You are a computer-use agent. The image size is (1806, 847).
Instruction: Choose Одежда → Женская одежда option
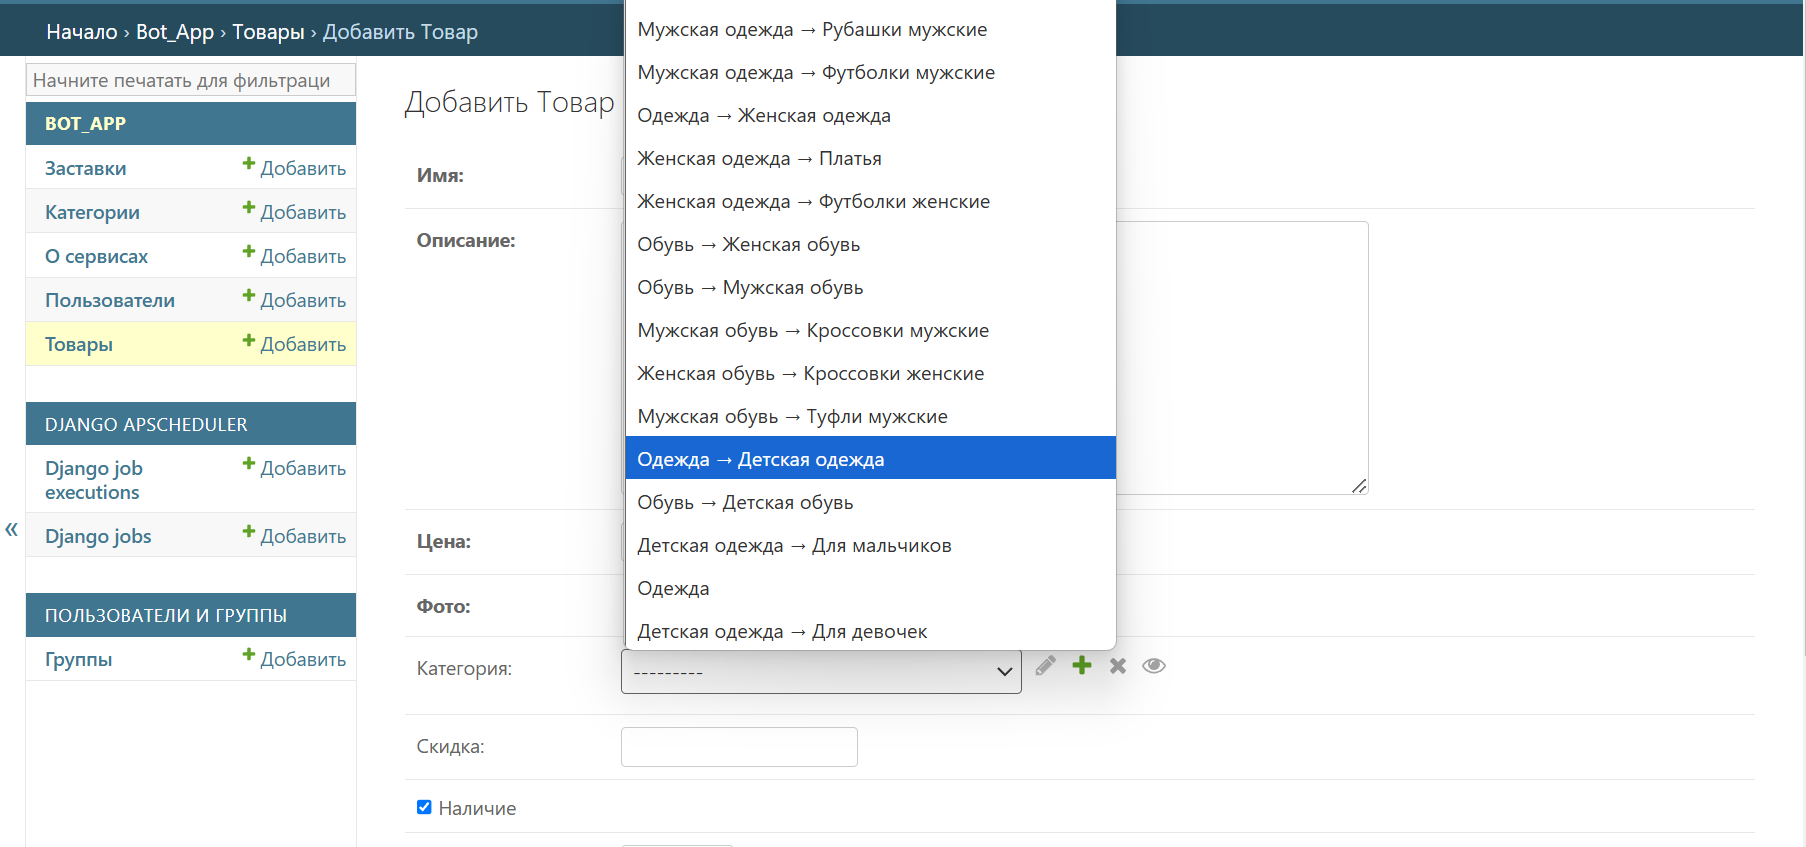pyautogui.click(x=870, y=116)
